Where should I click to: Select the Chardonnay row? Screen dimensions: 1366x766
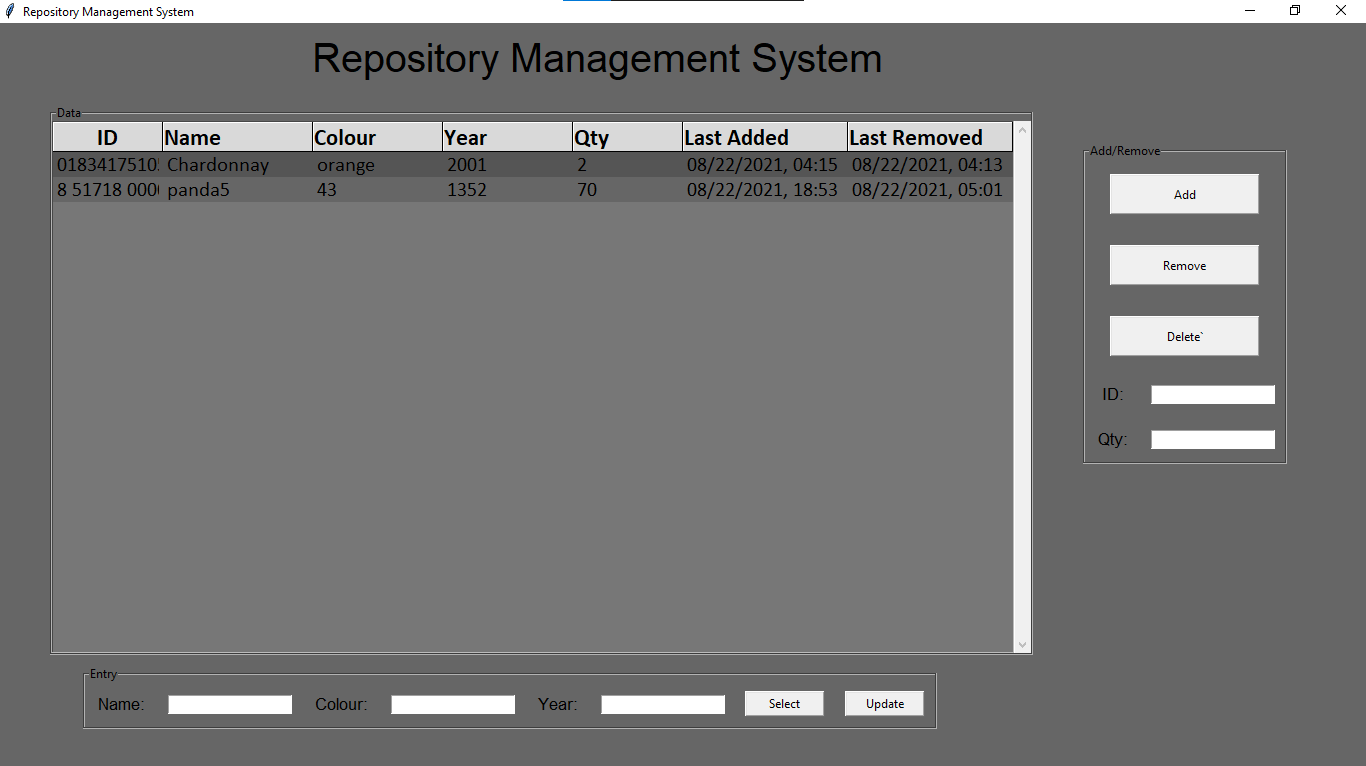400,164
